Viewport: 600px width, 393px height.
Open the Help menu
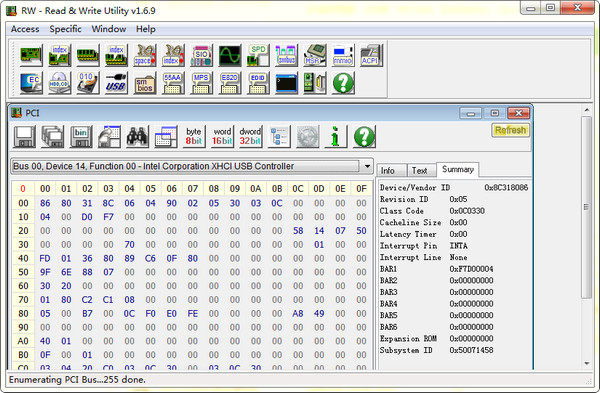146,29
